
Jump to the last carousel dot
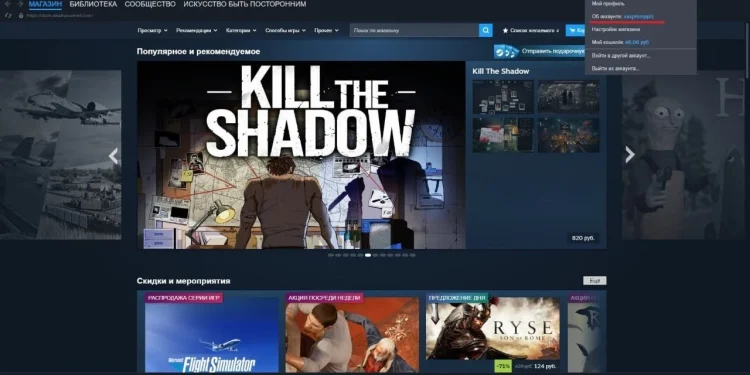(412, 255)
